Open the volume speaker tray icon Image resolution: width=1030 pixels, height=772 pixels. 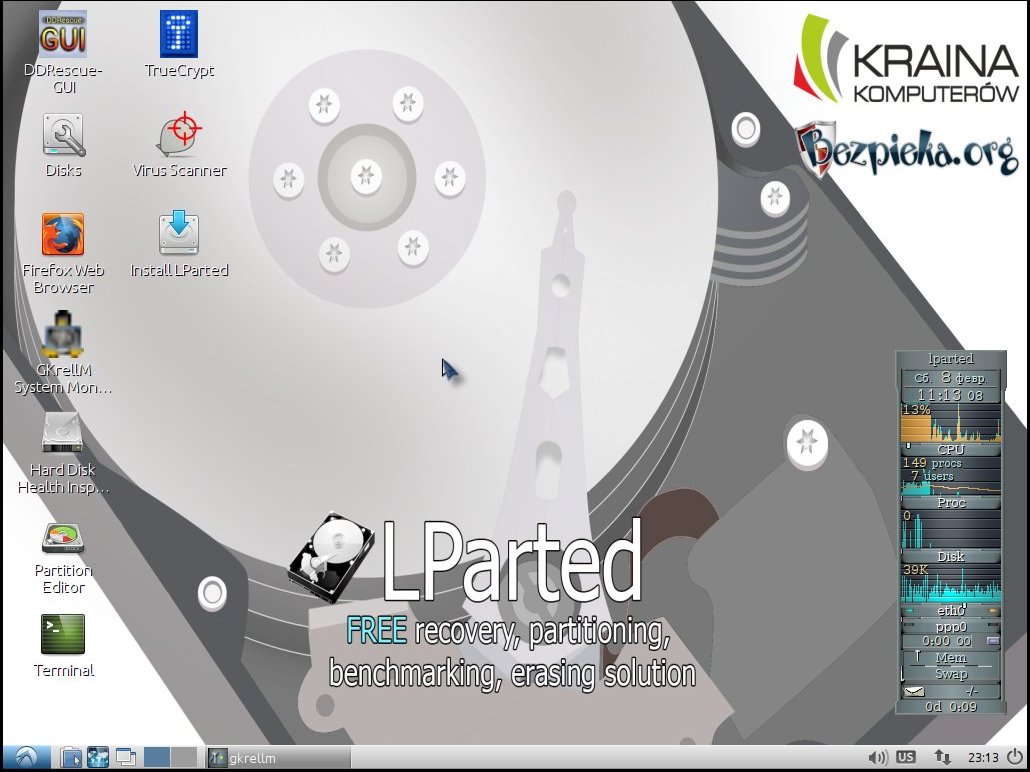pos(877,758)
